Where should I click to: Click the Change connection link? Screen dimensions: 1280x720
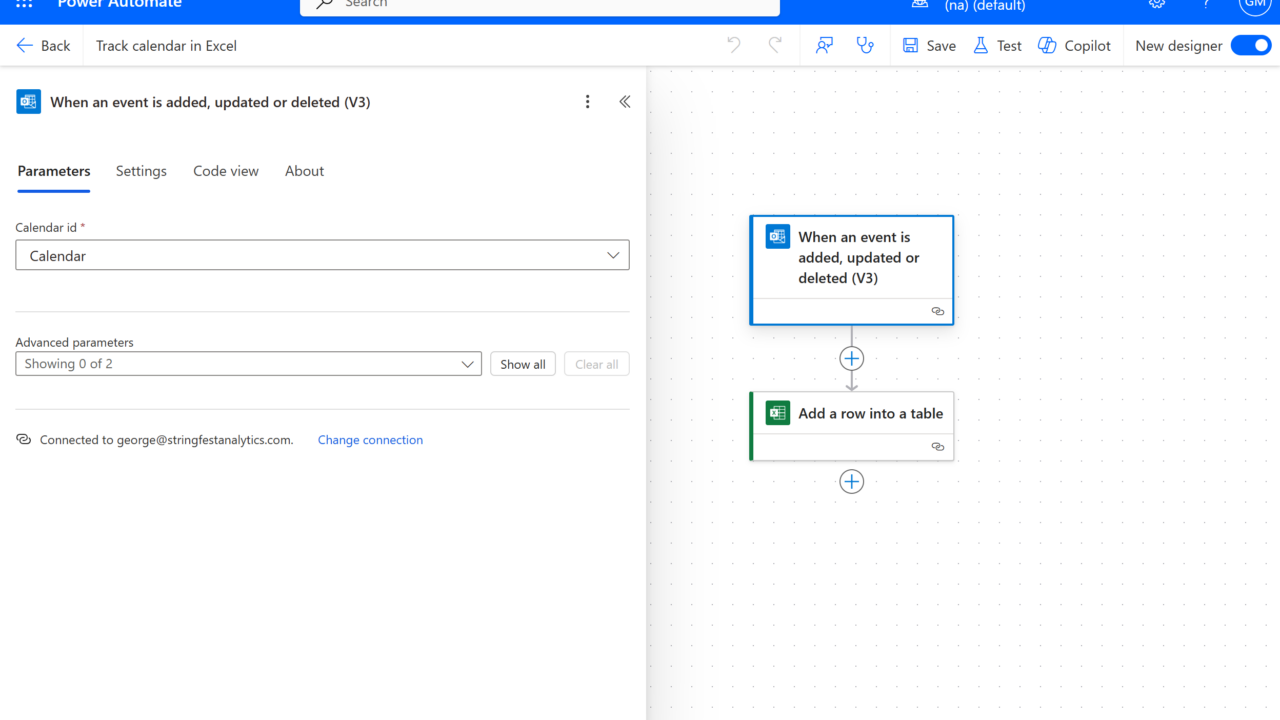click(x=370, y=440)
